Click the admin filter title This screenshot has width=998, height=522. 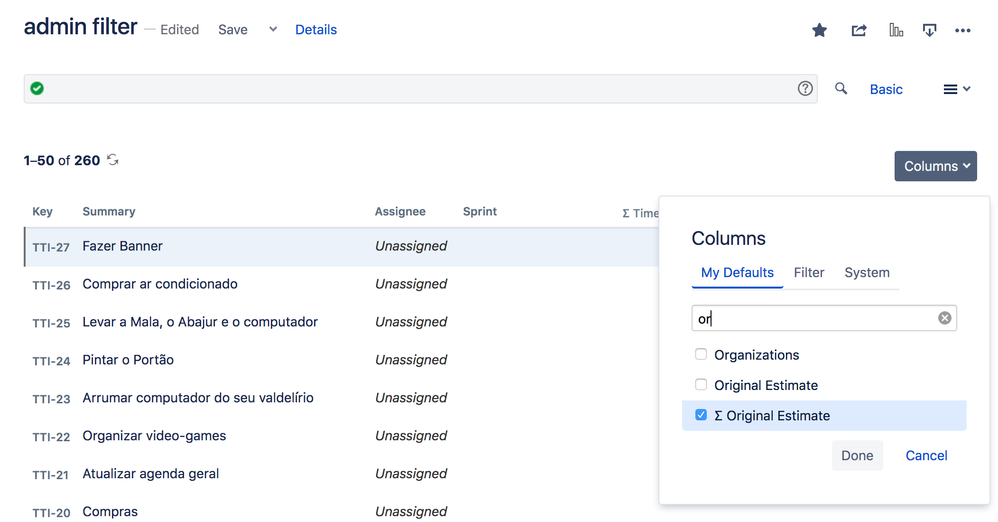(x=80, y=27)
